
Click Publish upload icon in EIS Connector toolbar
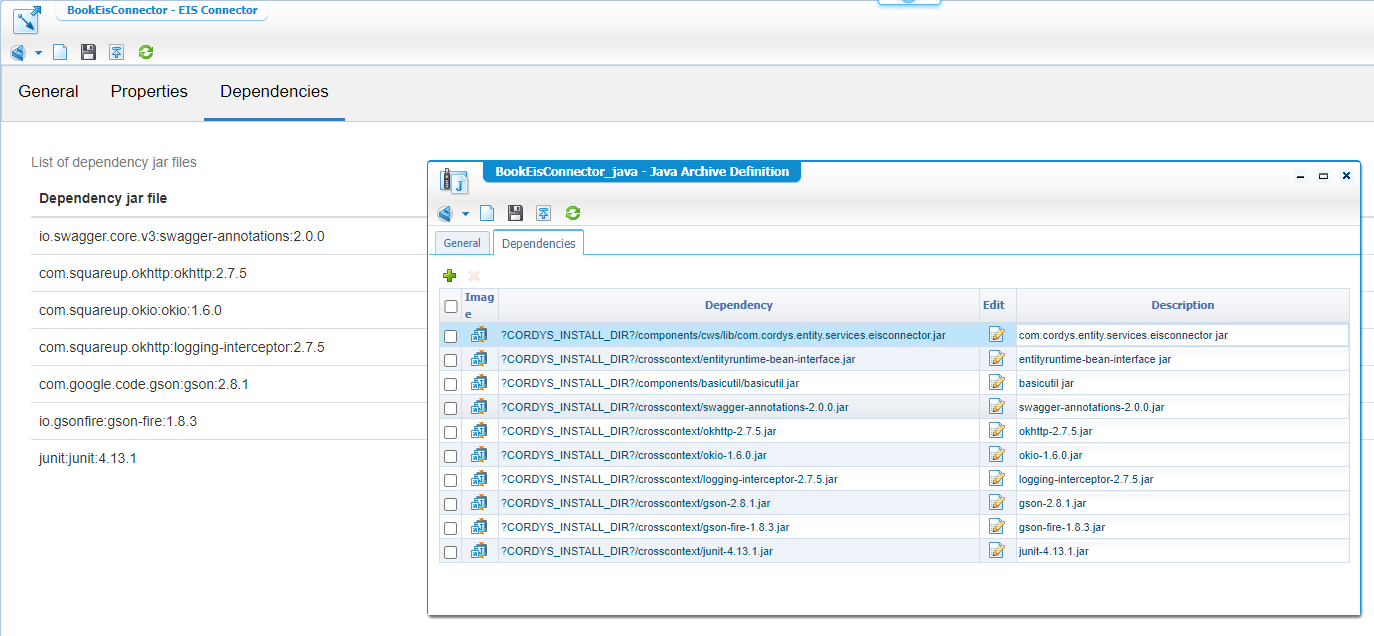[117, 52]
